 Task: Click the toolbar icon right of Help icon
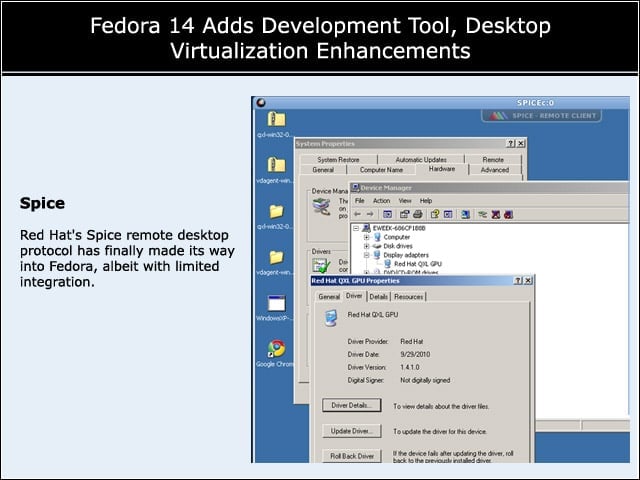(x=448, y=214)
